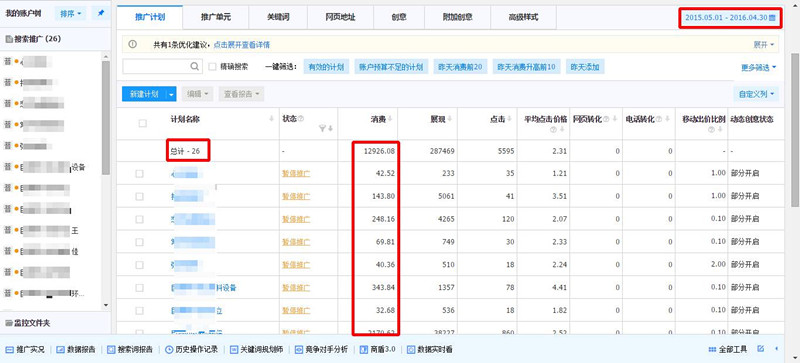Click the pin icon in account tree header
Image resolution: width=800 pixels, height=363 pixels.
[x=101, y=13]
